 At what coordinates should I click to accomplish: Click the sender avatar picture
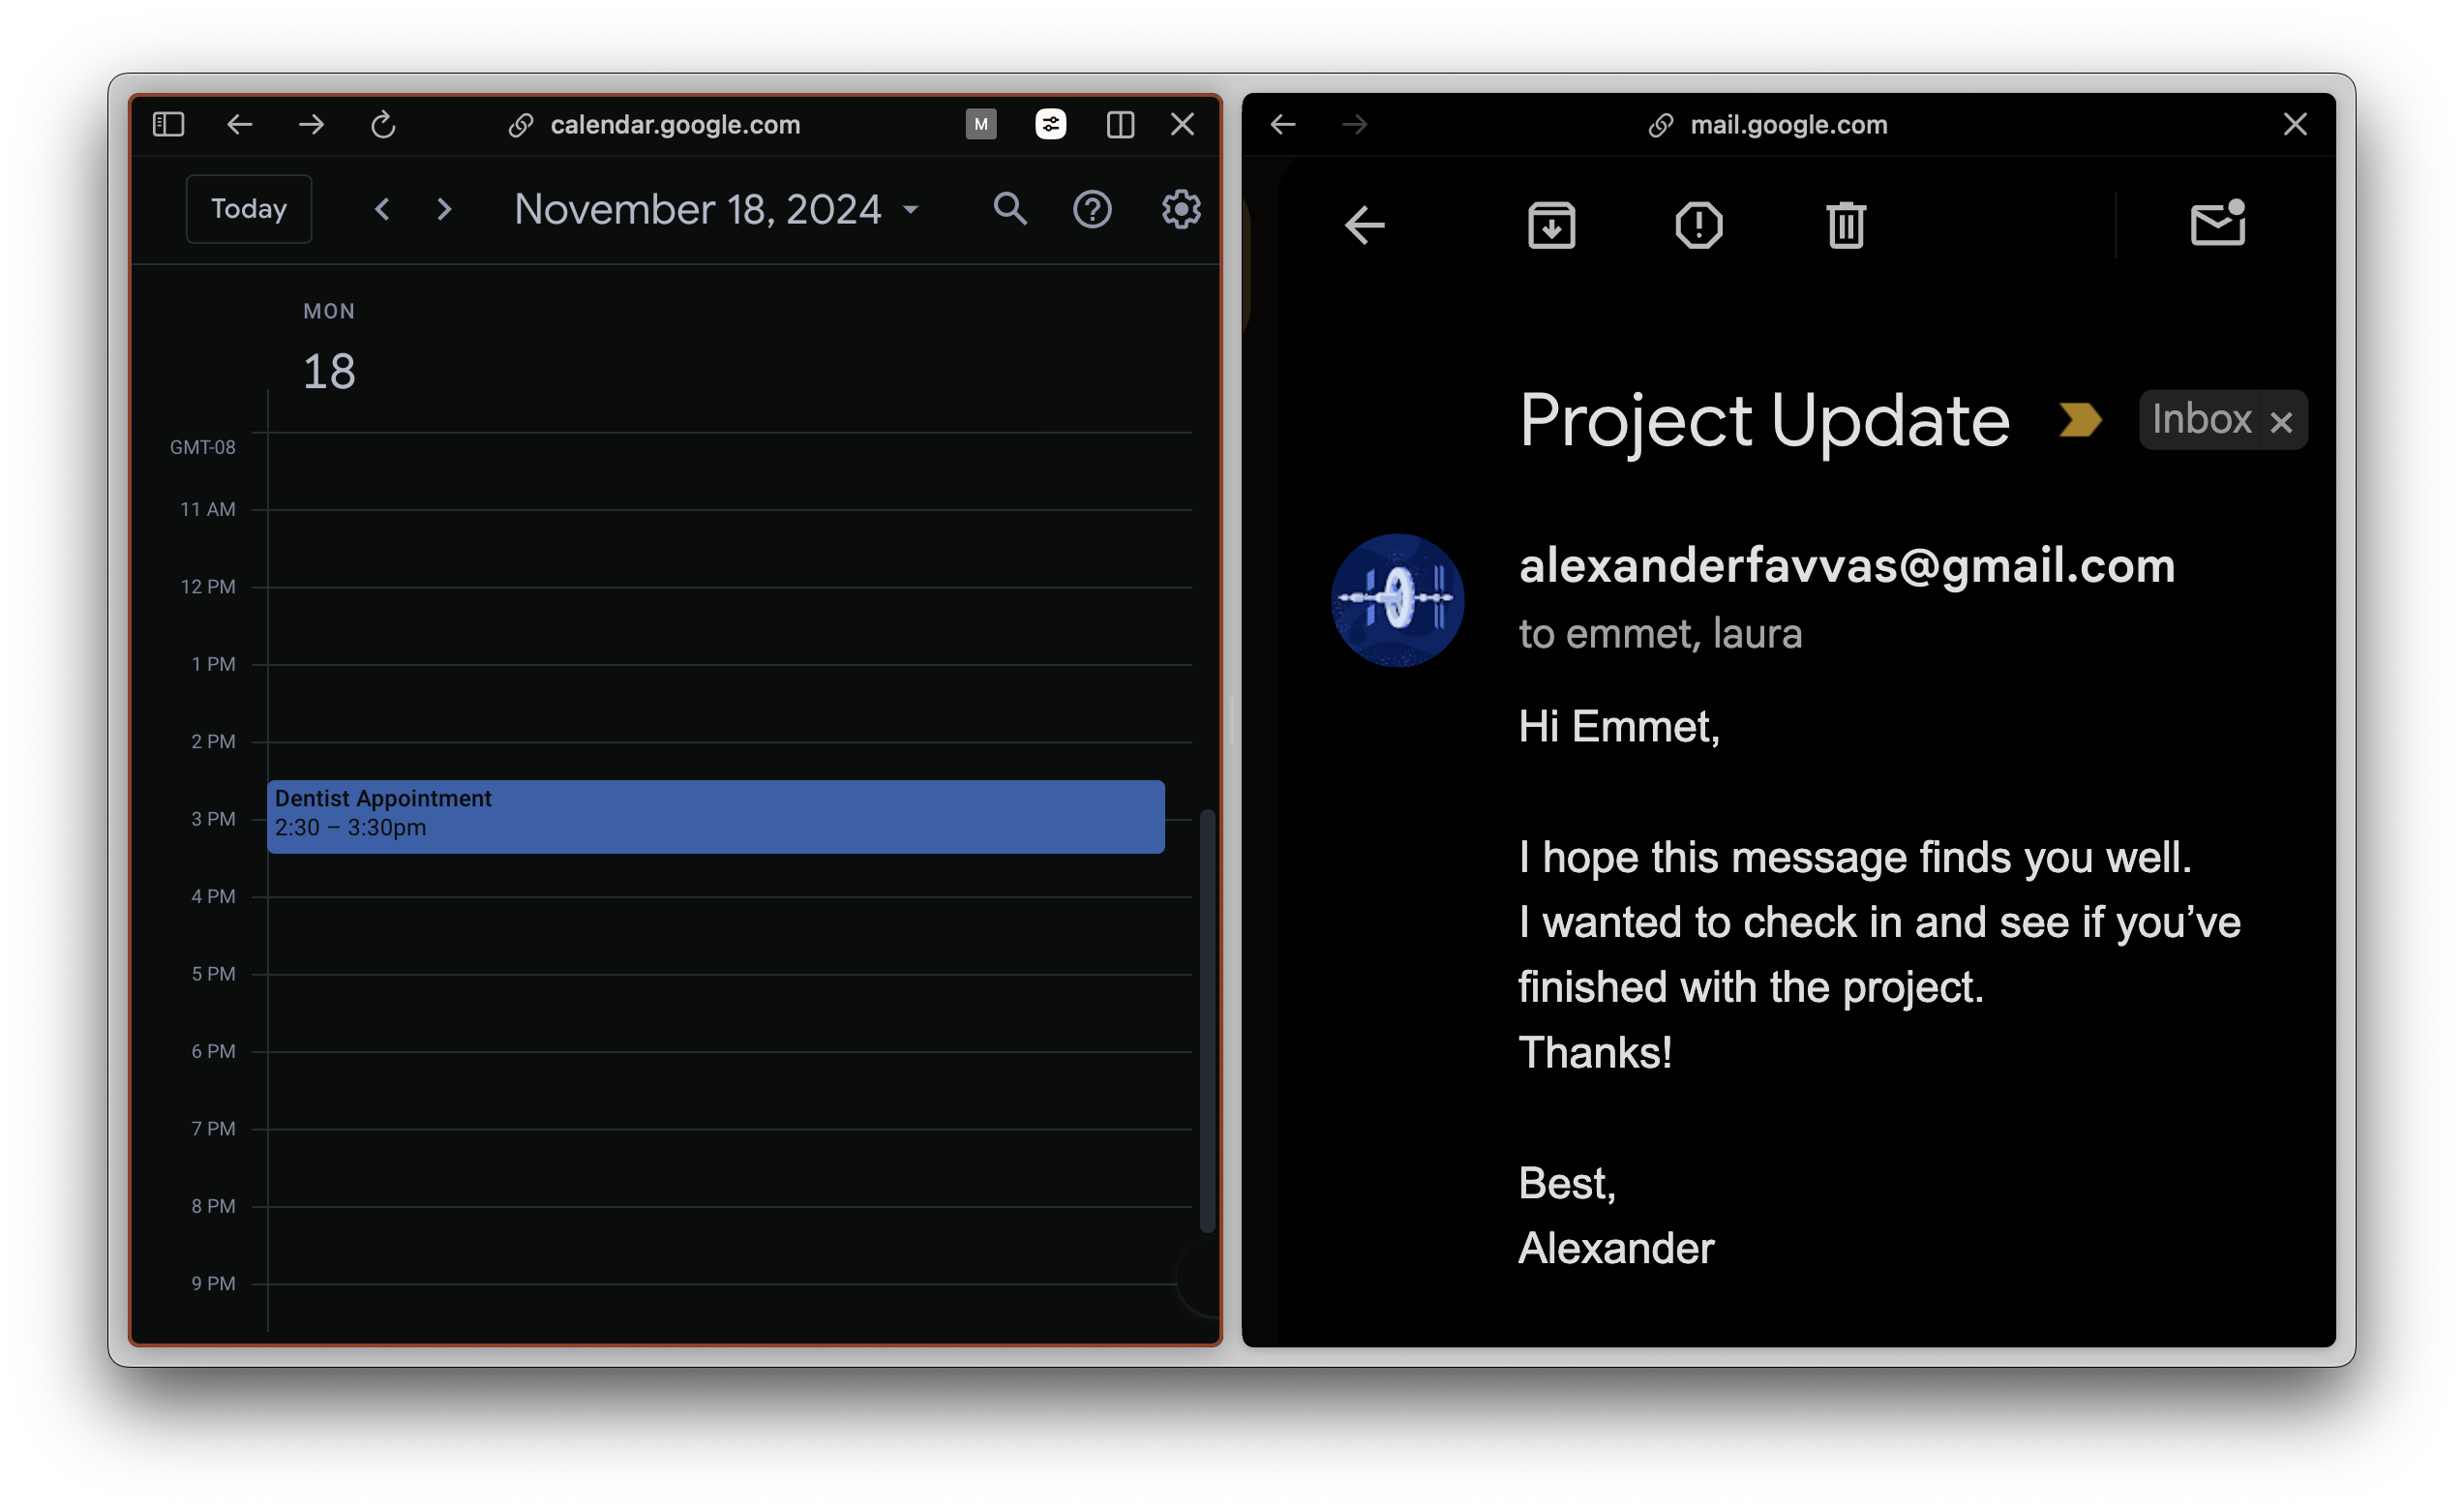tap(1397, 600)
